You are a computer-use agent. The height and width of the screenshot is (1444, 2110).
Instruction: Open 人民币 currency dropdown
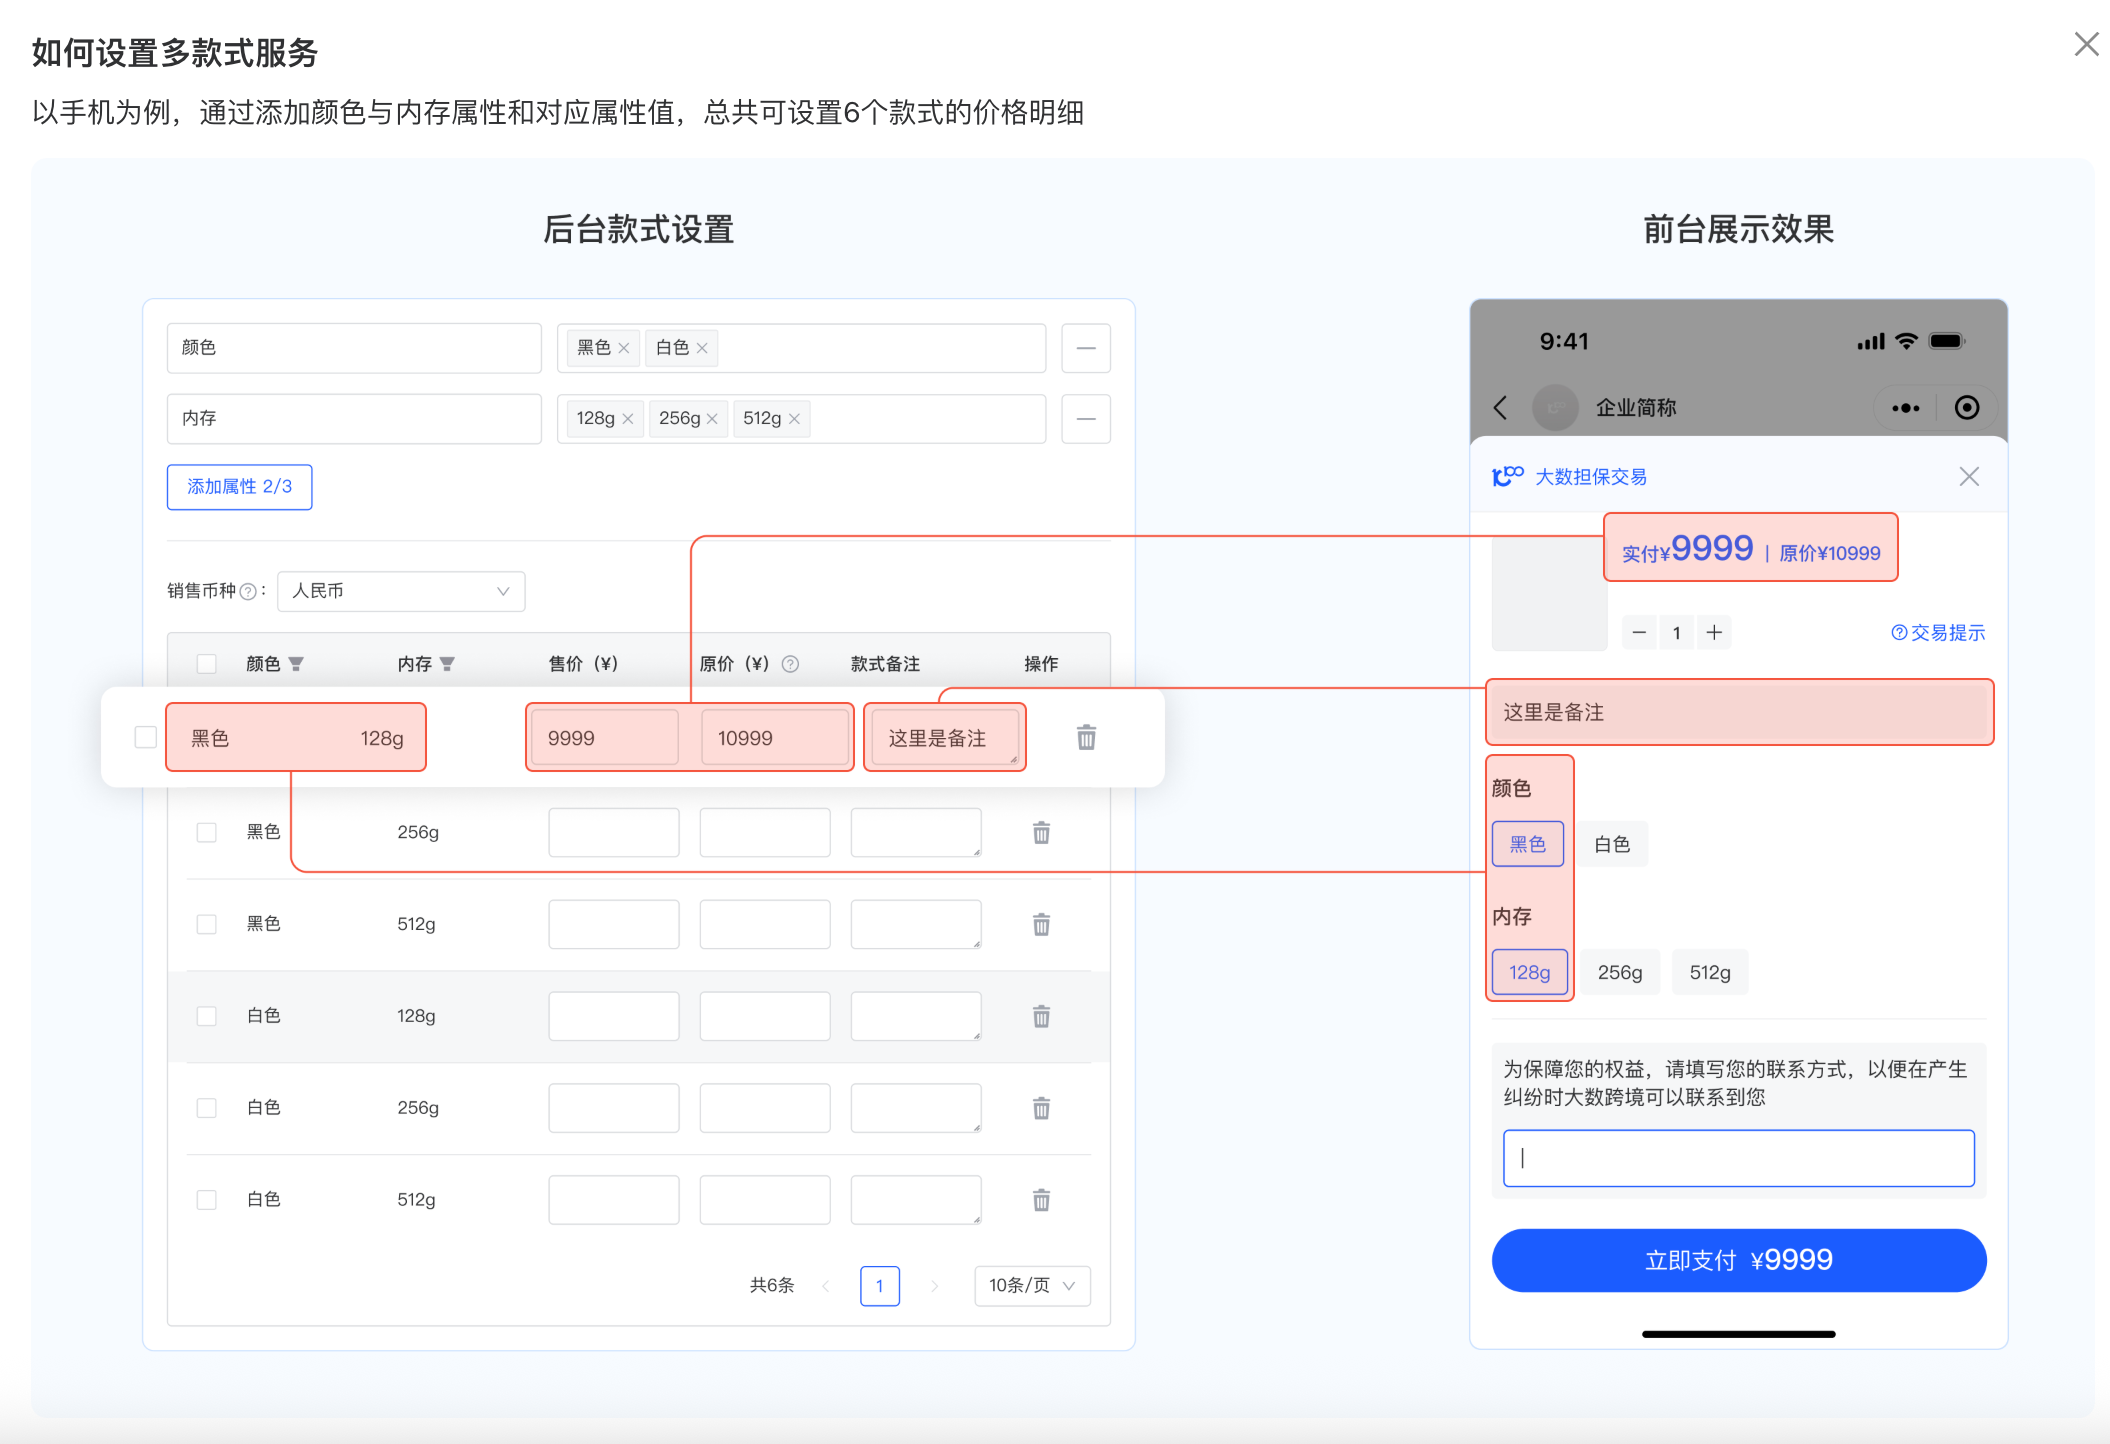[401, 591]
